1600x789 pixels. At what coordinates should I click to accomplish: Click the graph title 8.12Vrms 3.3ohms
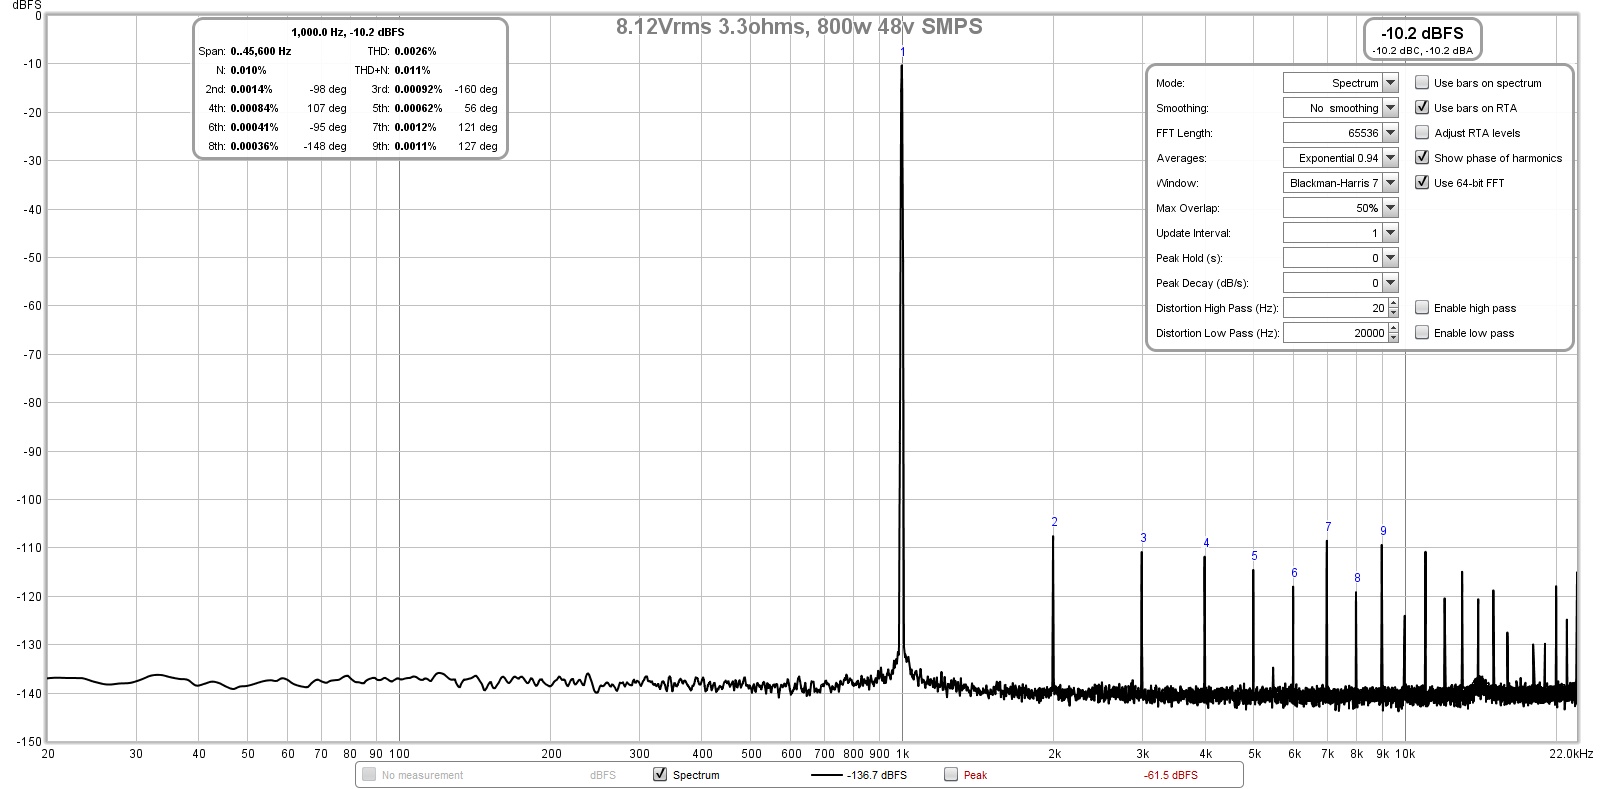pos(799,27)
